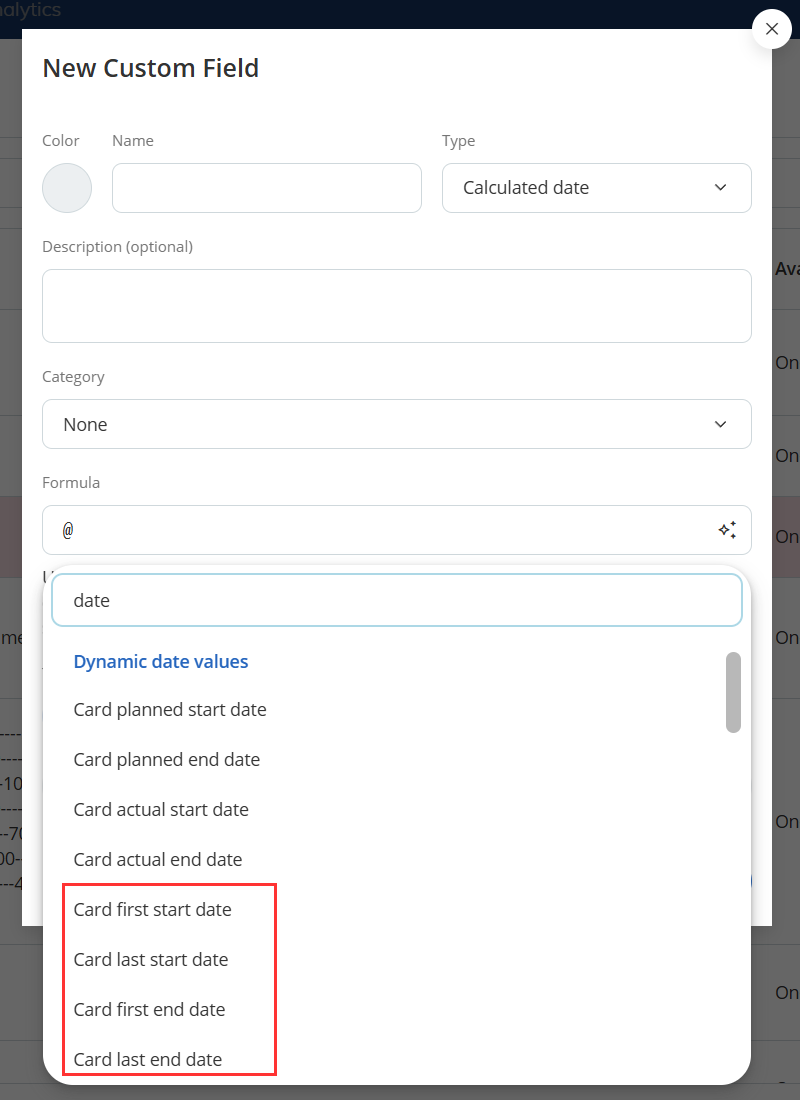800x1100 pixels.
Task: Choose 'Card planned end date' from list
Action: [167, 760]
